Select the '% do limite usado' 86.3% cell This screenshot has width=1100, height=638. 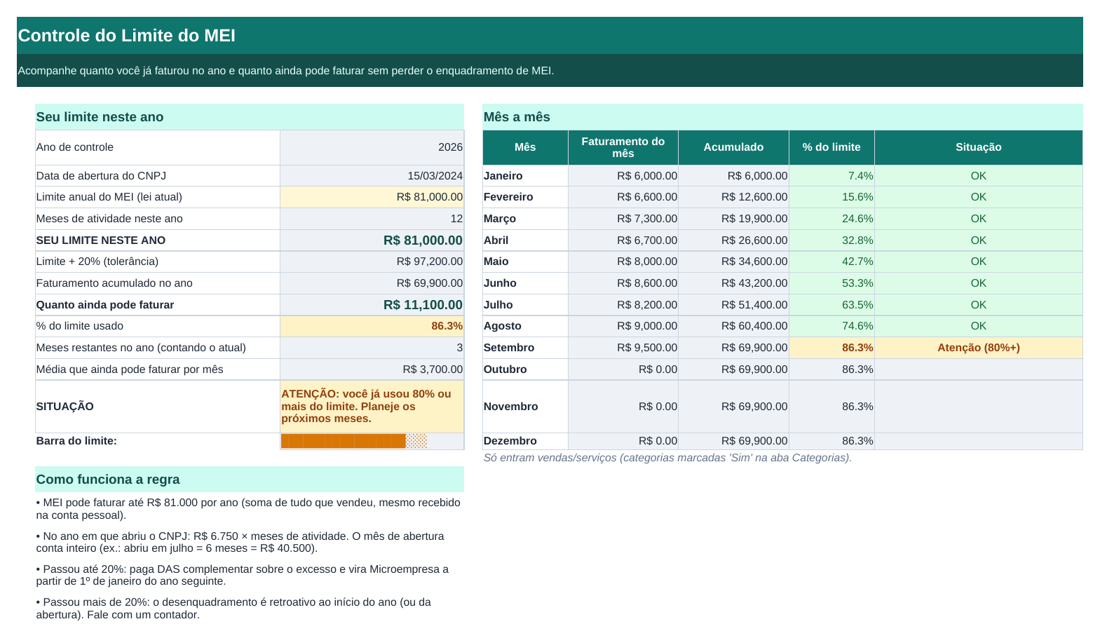372,326
